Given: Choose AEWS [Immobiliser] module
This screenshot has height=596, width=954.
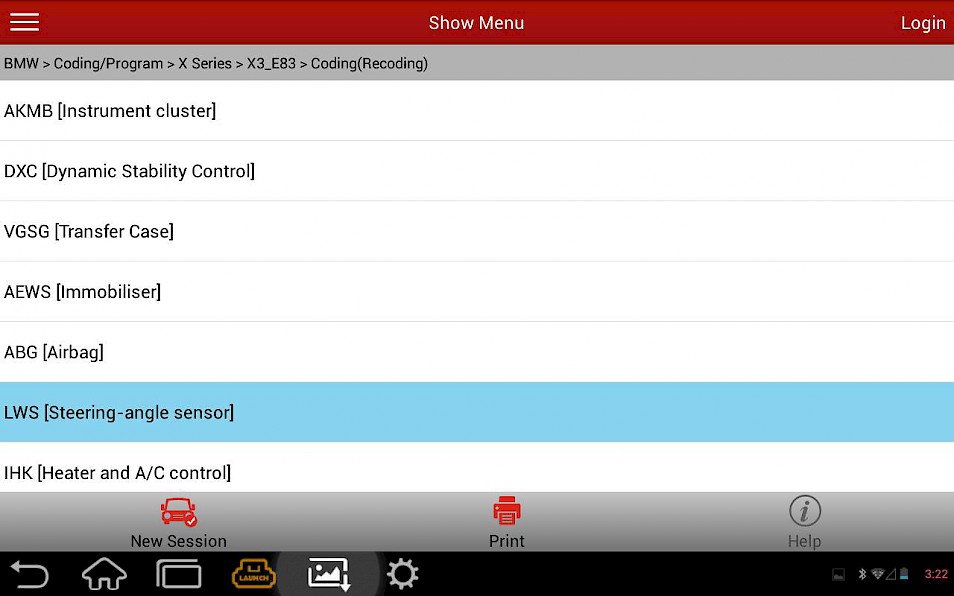Looking at the screenshot, I should 477,291.
